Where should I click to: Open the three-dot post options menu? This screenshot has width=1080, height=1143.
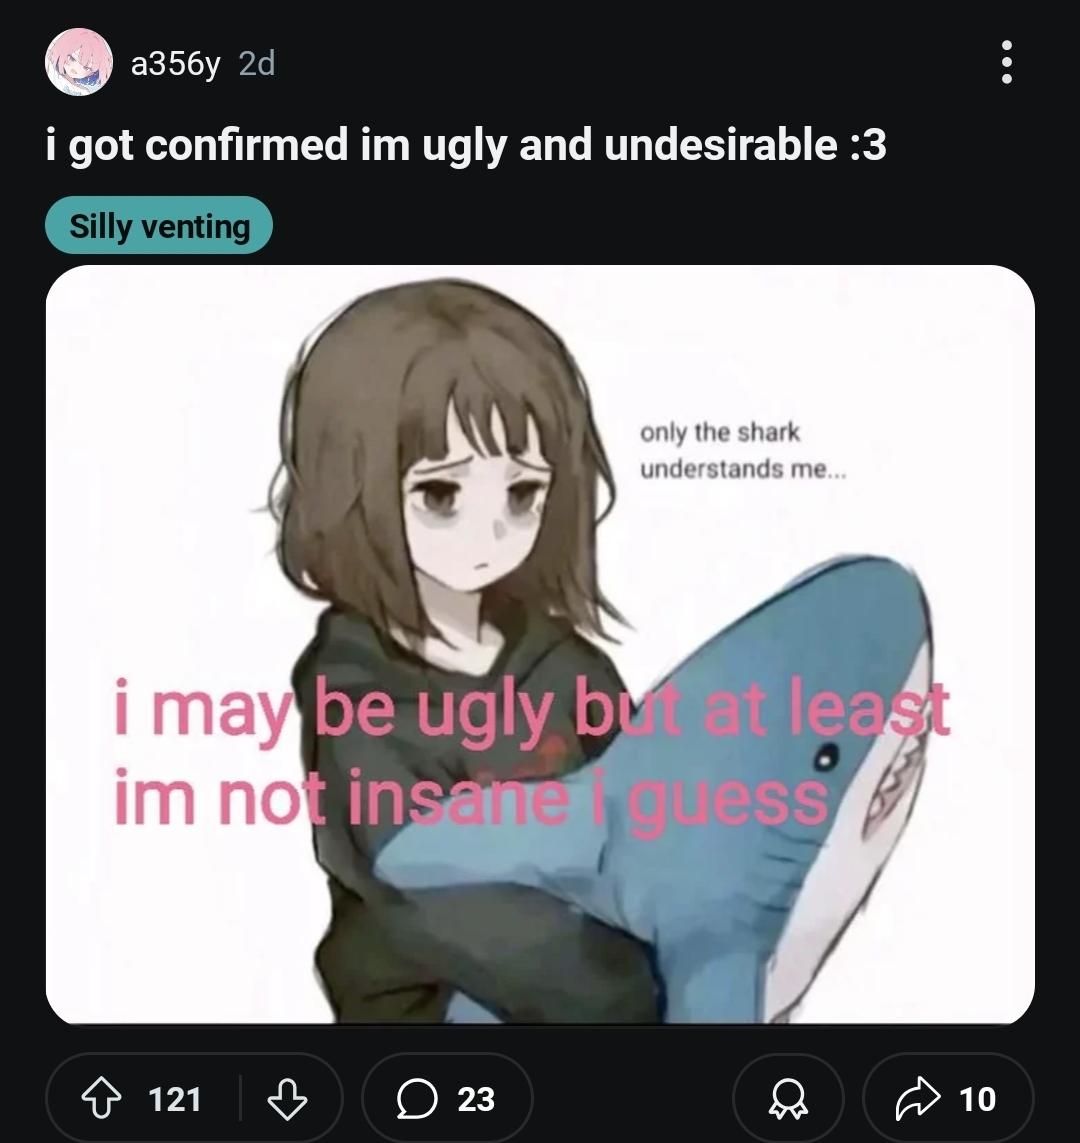(x=1006, y=63)
